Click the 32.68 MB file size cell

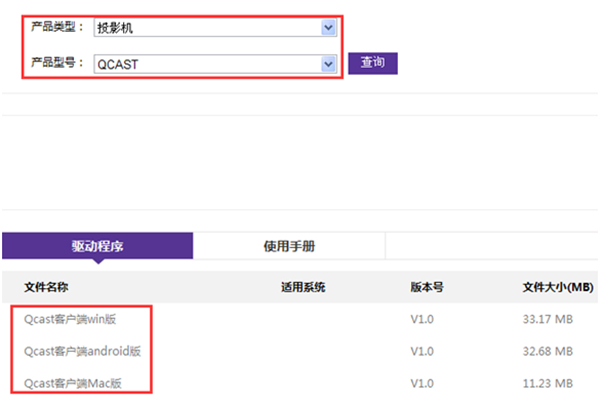(547, 351)
